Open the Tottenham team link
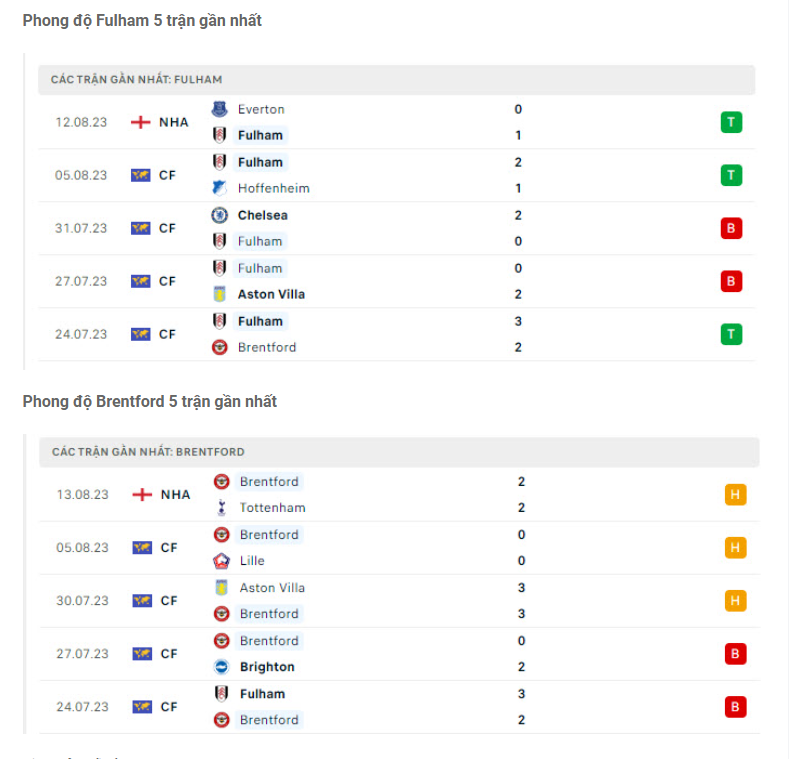This screenshot has width=789, height=759. point(272,507)
